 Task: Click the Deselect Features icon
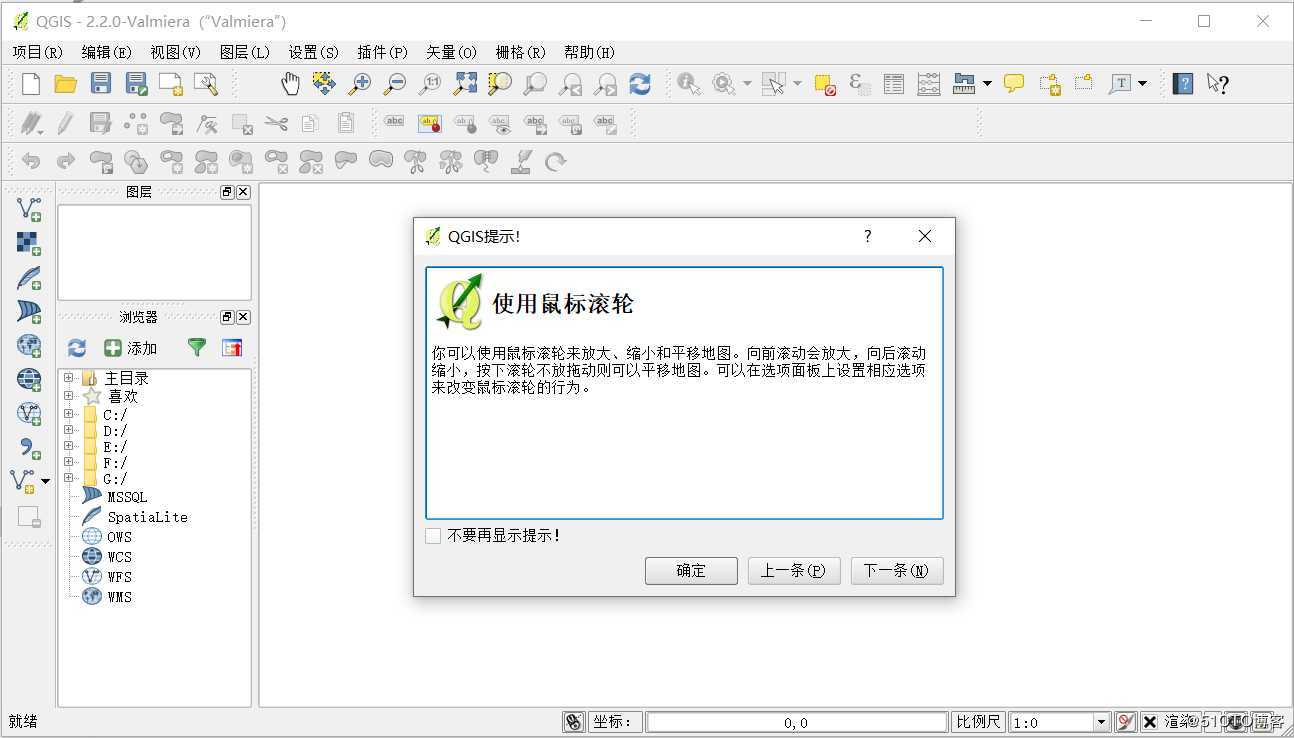point(825,84)
